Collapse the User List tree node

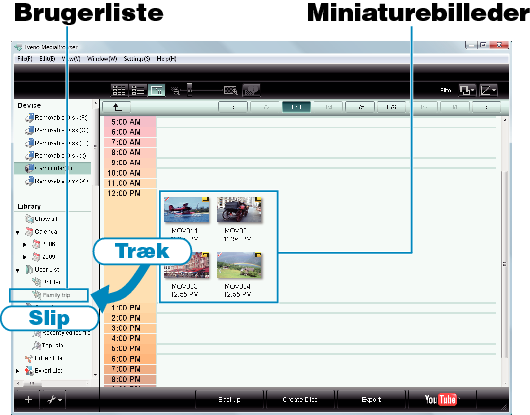[18, 270]
